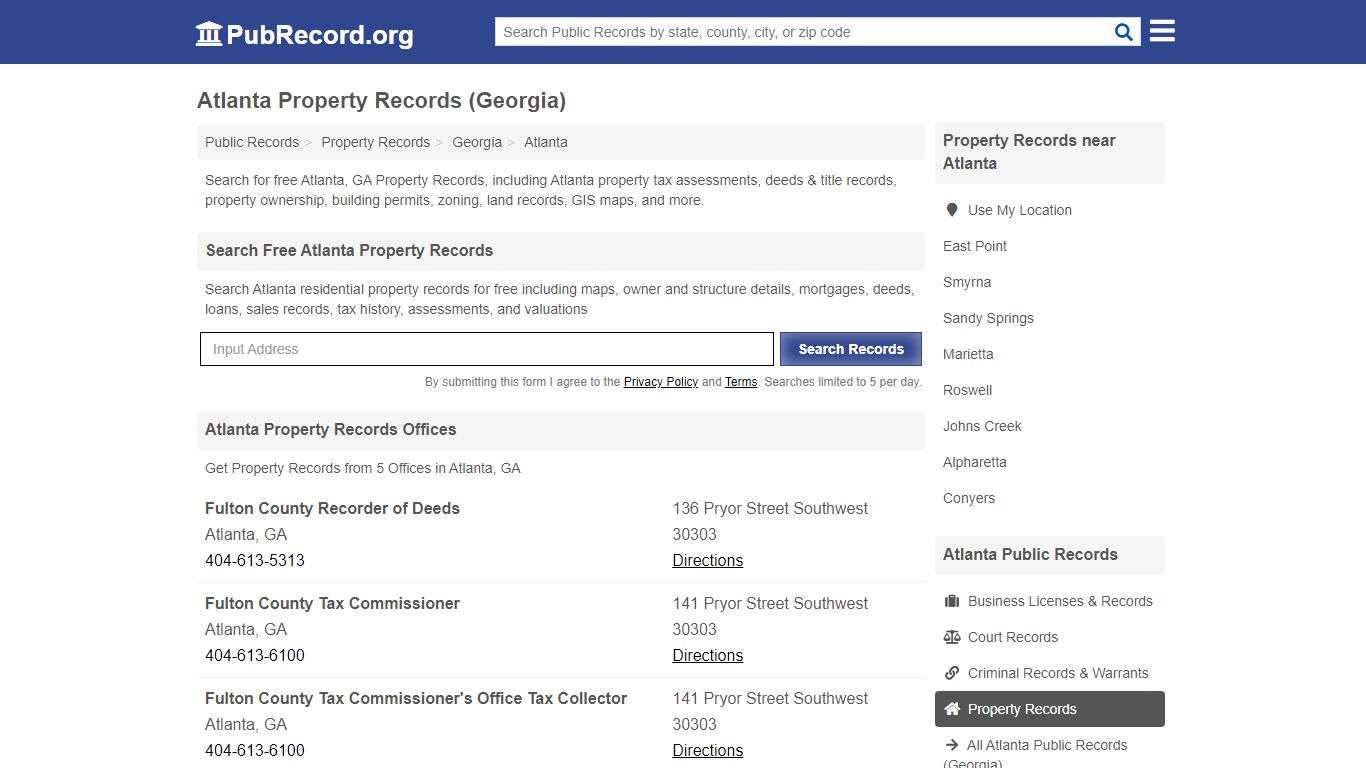Select the Use My Location link
This screenshot has width=1366, height=768.
[1020, 210]
